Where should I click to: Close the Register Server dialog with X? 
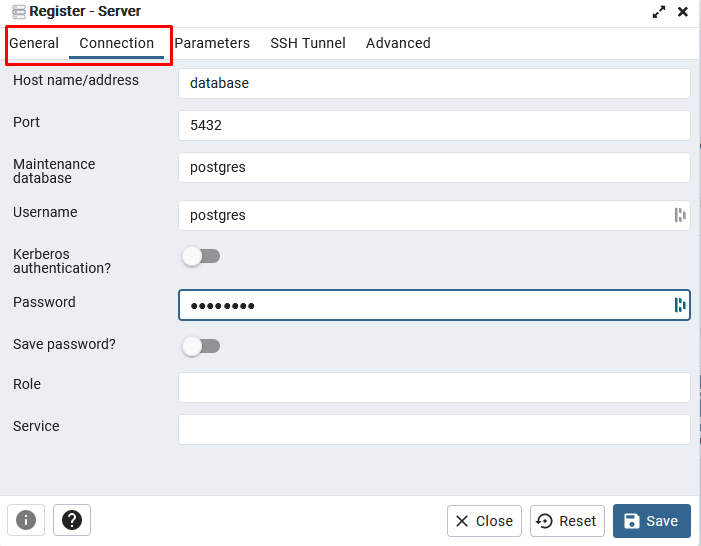pos(683,12)
